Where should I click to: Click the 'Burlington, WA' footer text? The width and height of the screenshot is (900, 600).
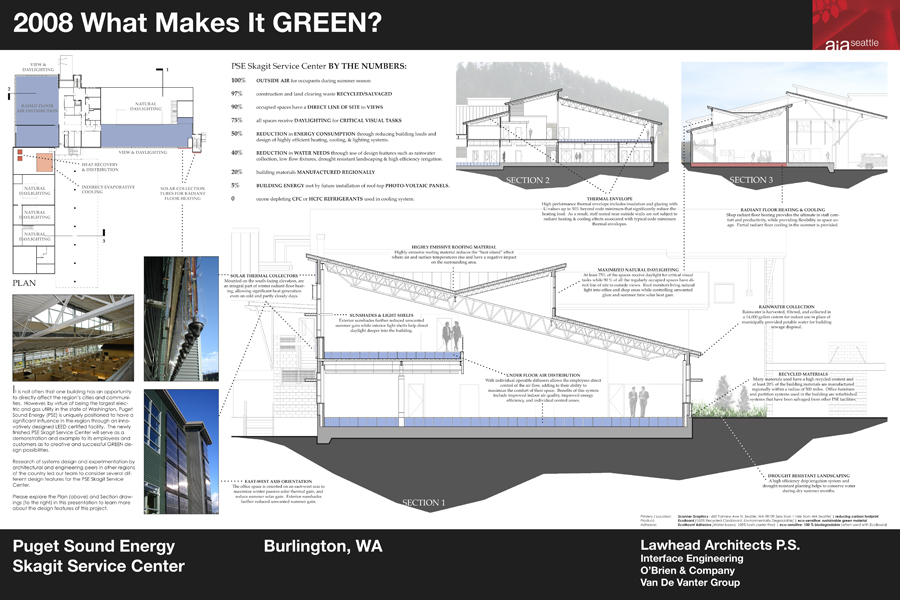(323, 546)
